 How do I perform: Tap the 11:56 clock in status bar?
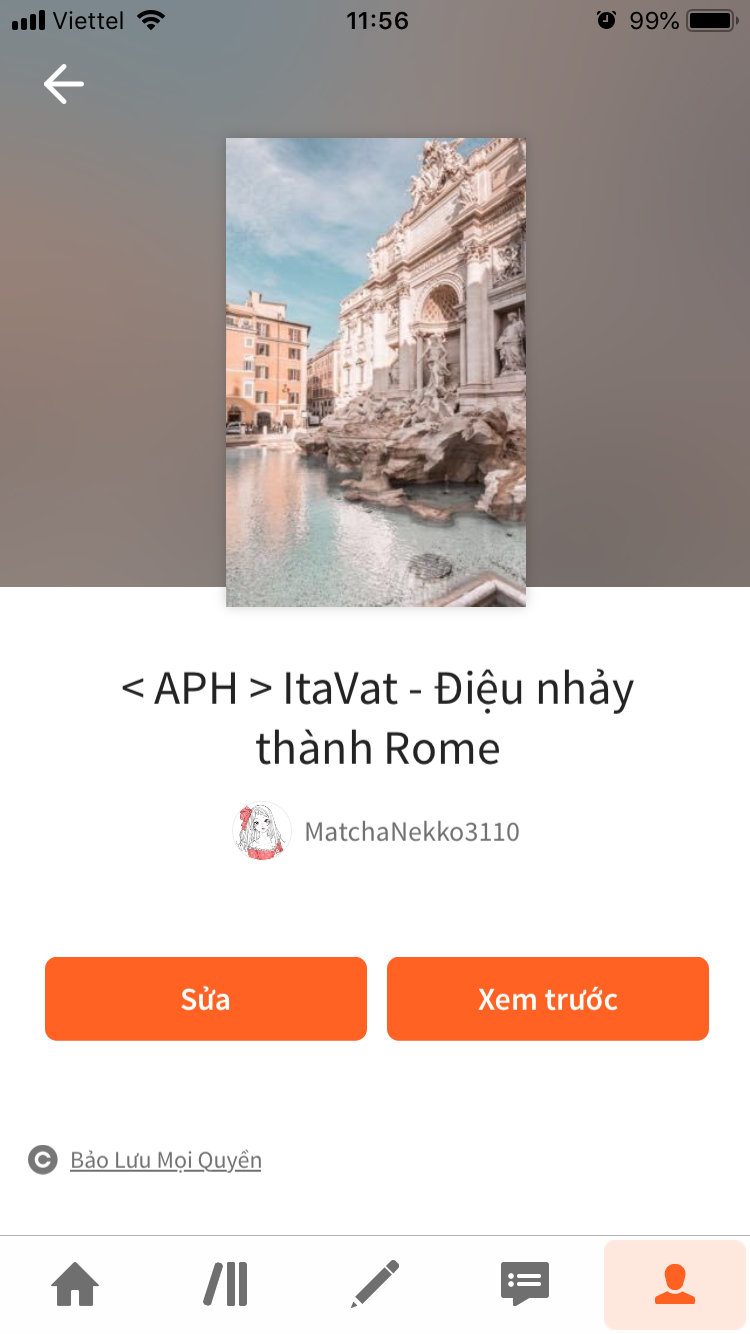(377, 20)
